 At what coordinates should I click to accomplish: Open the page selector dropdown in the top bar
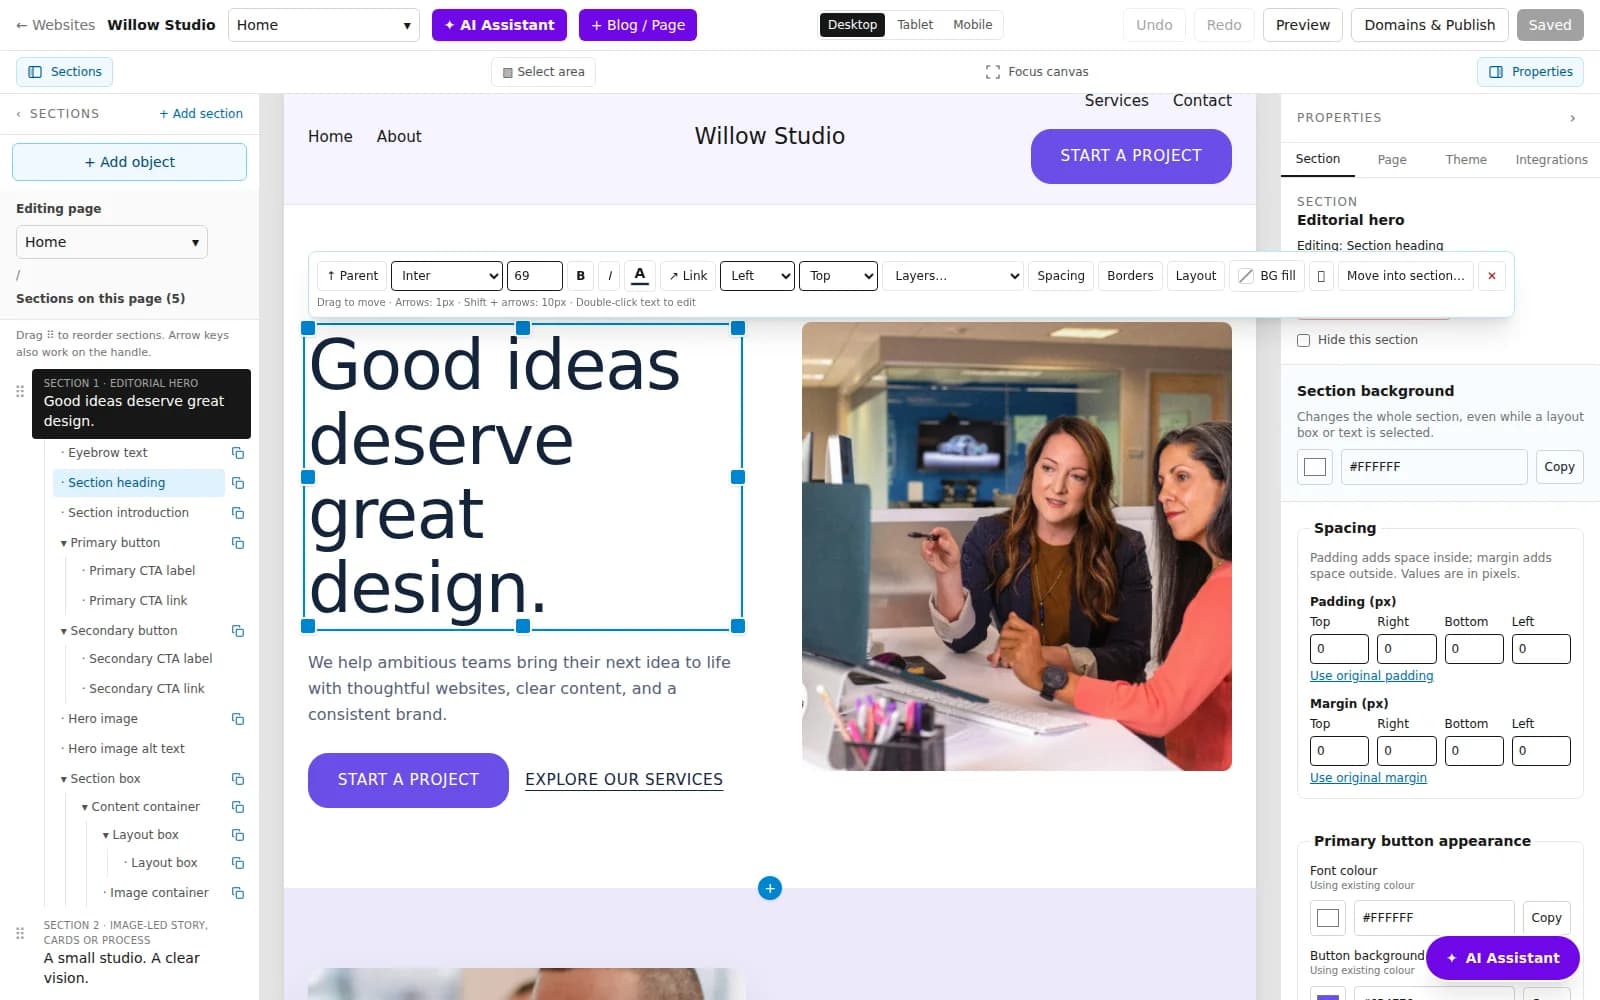click(x=324, y=25)
